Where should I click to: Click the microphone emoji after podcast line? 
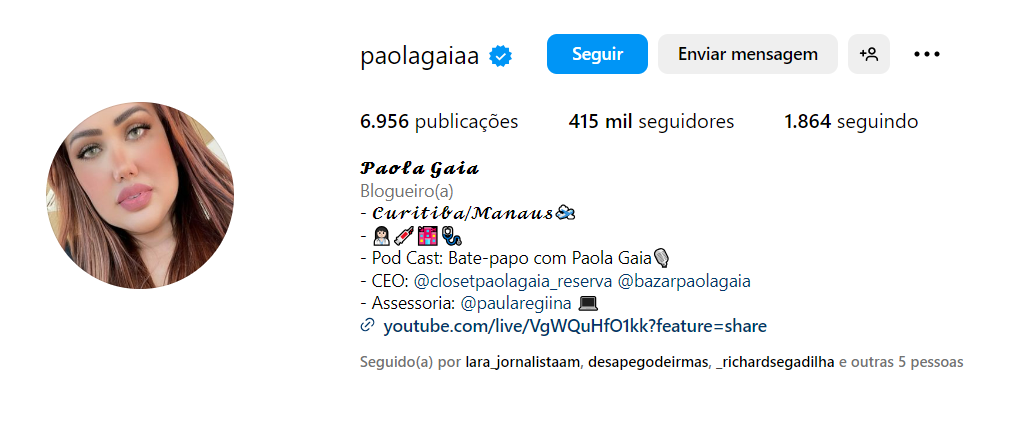pos(662,258)
